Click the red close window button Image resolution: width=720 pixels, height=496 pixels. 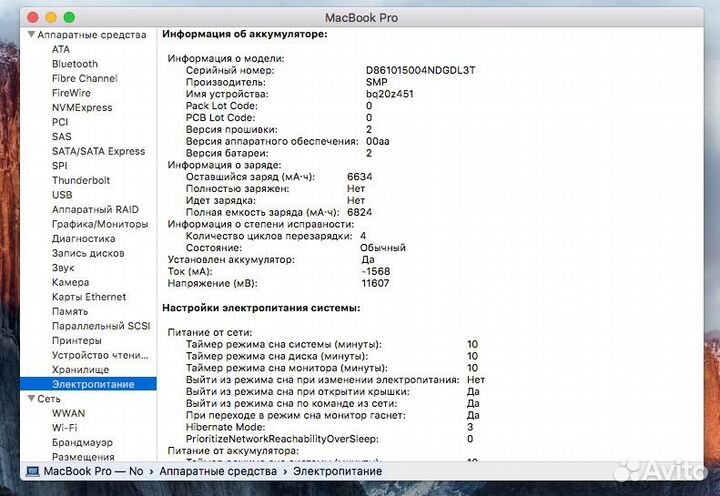point(33,17)
